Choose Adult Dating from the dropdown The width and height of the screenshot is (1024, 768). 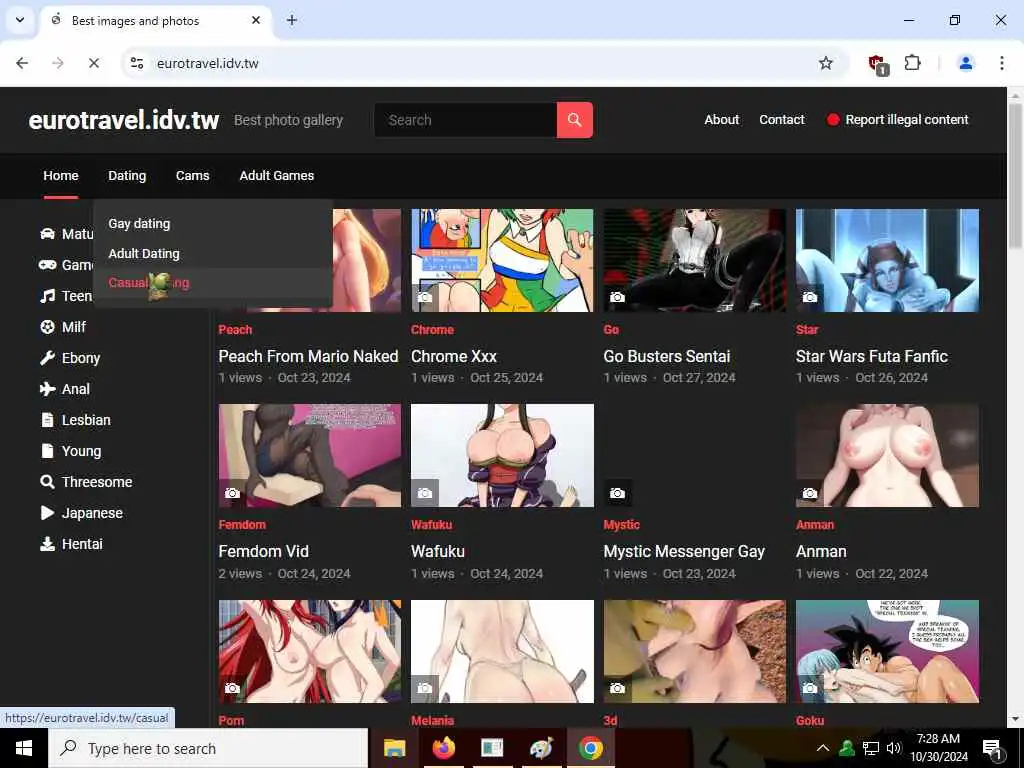pos(144,253)
